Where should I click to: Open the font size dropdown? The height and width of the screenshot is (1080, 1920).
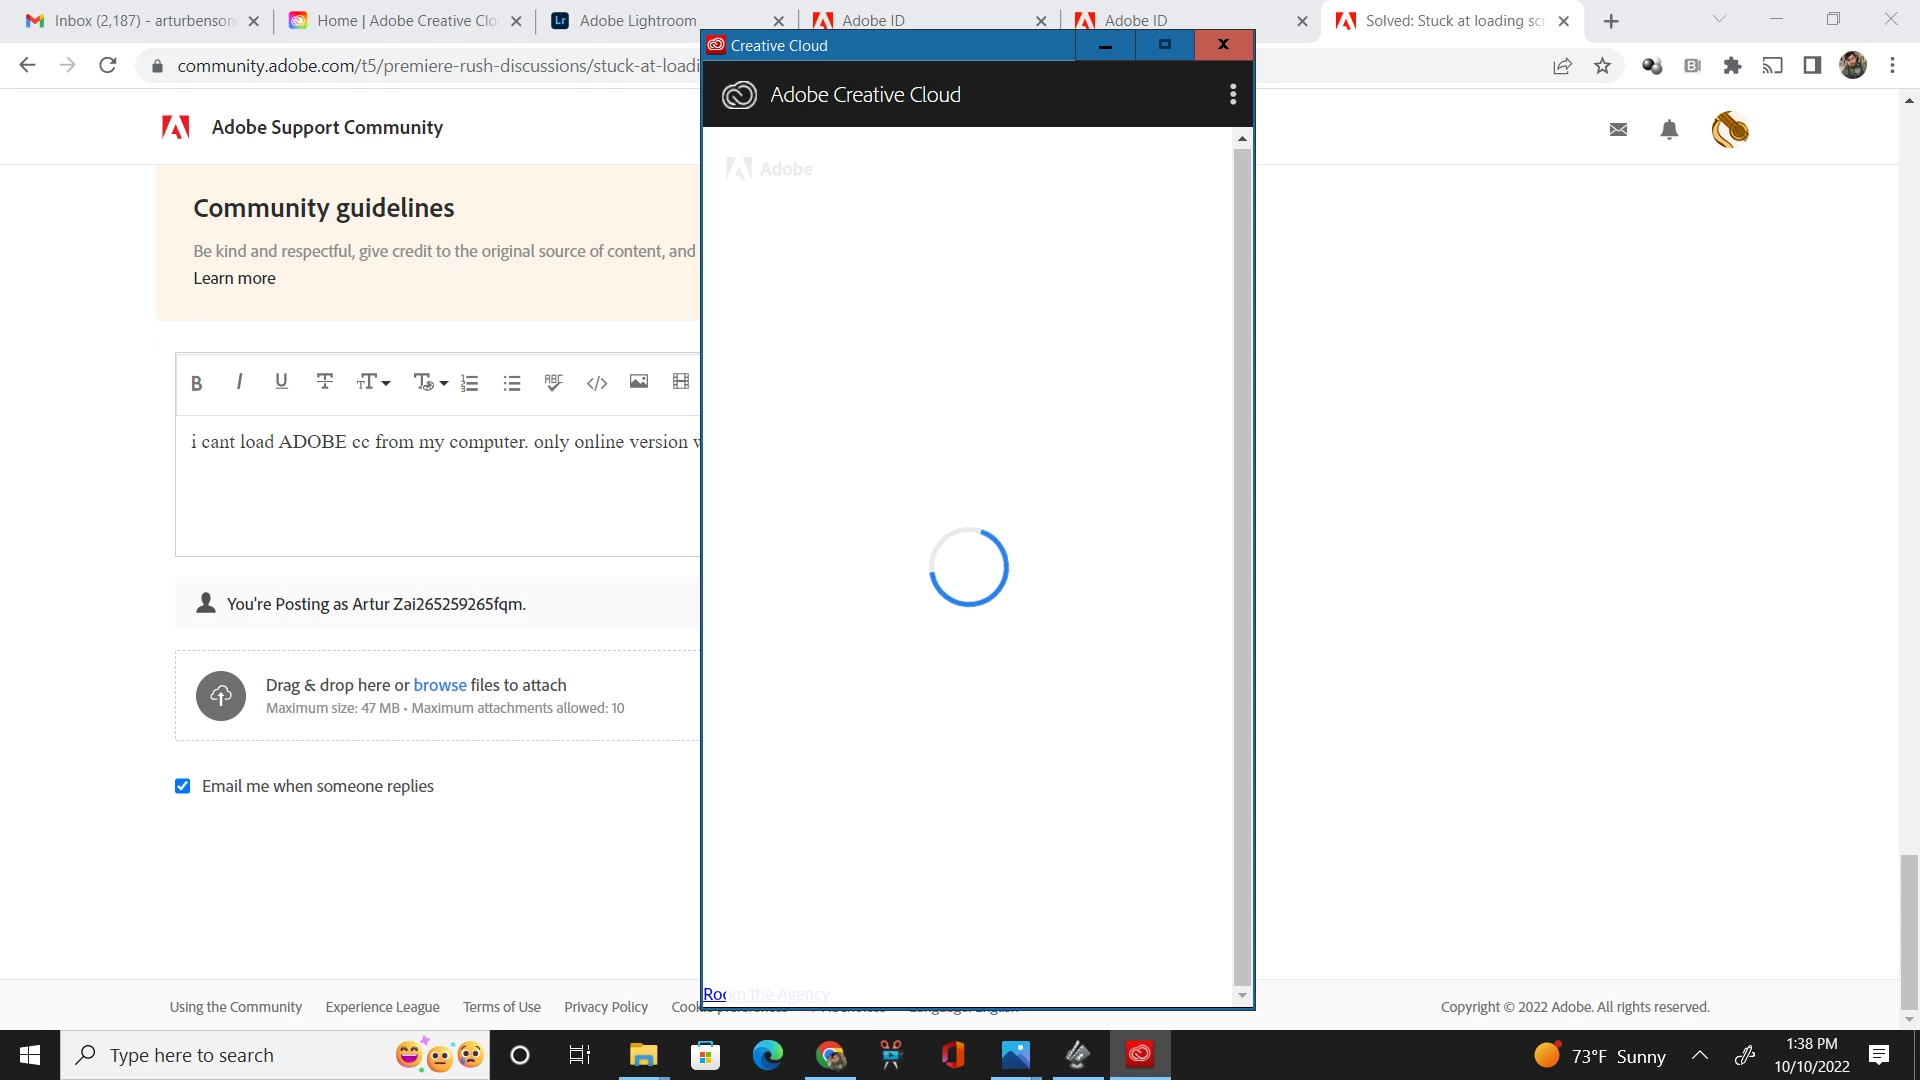pos(373,382)
